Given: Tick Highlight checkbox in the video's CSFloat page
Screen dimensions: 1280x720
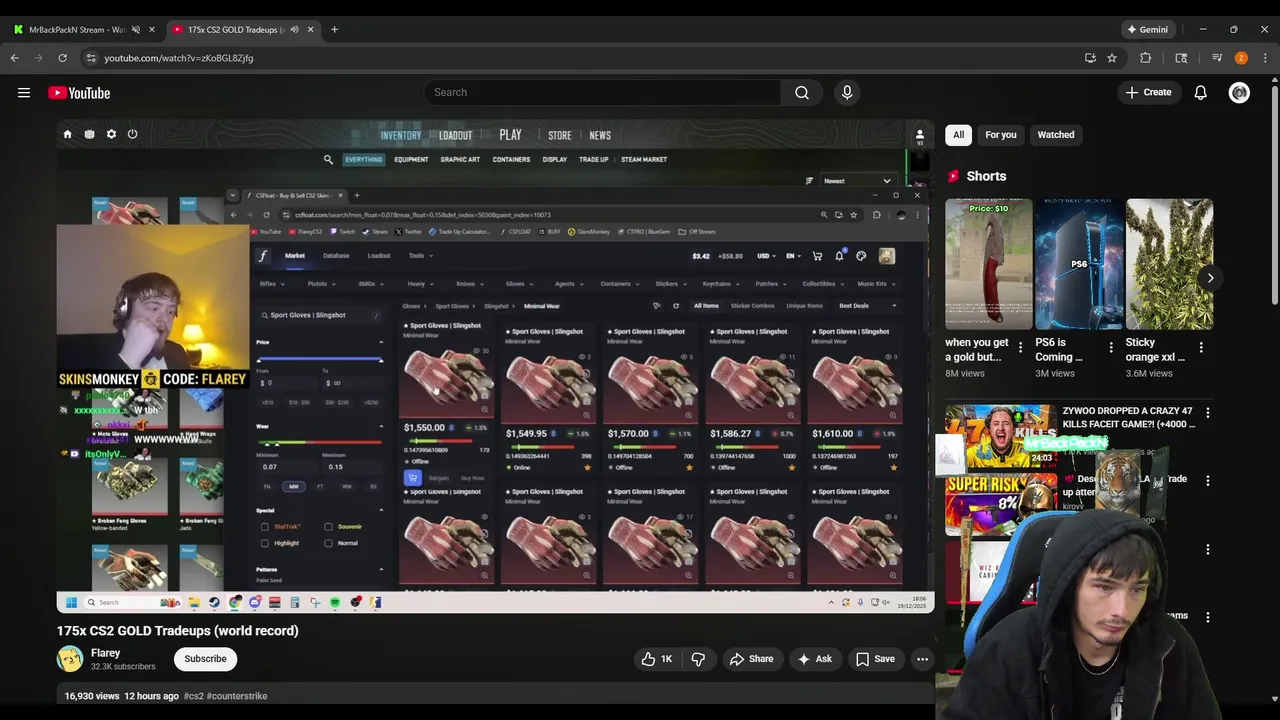Looking at the screenshot, I should pos(265,543).
